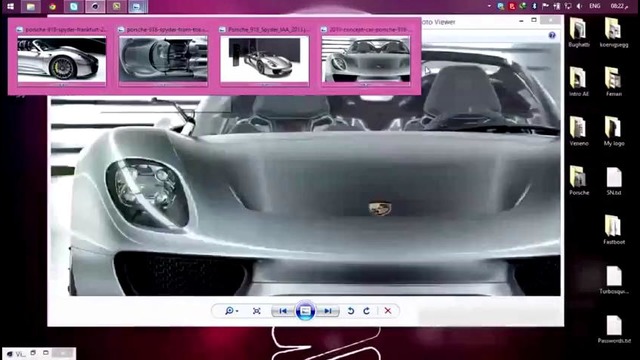Select the Veneno desktop folder
This screenshot has width=640, height=360.
579,131
